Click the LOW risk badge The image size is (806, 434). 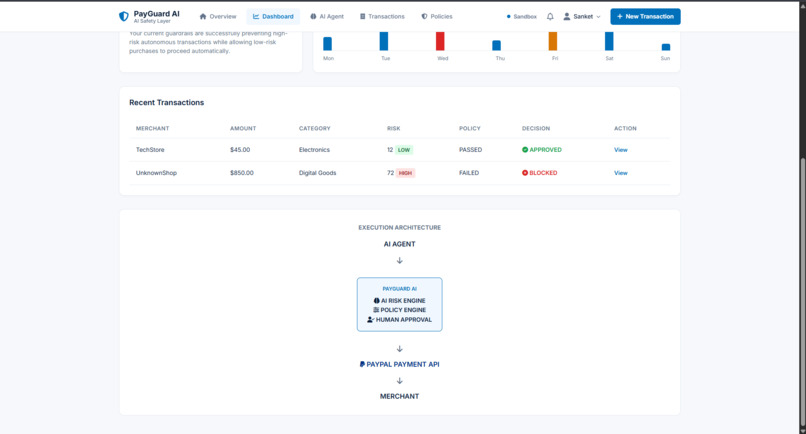click(404, 150)
